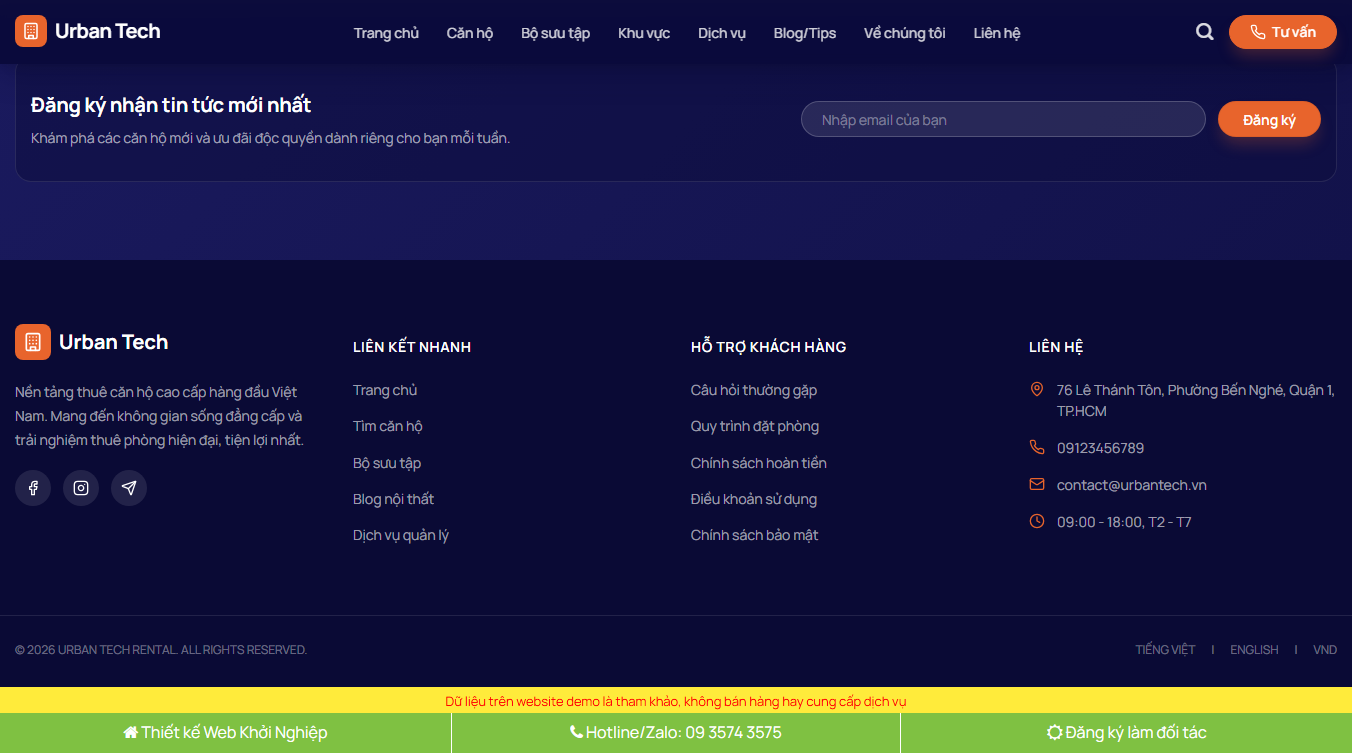This screenshot has height=753, width=1352.
Task: Open Blog/Tips in the top navigation
Action: 805,33
